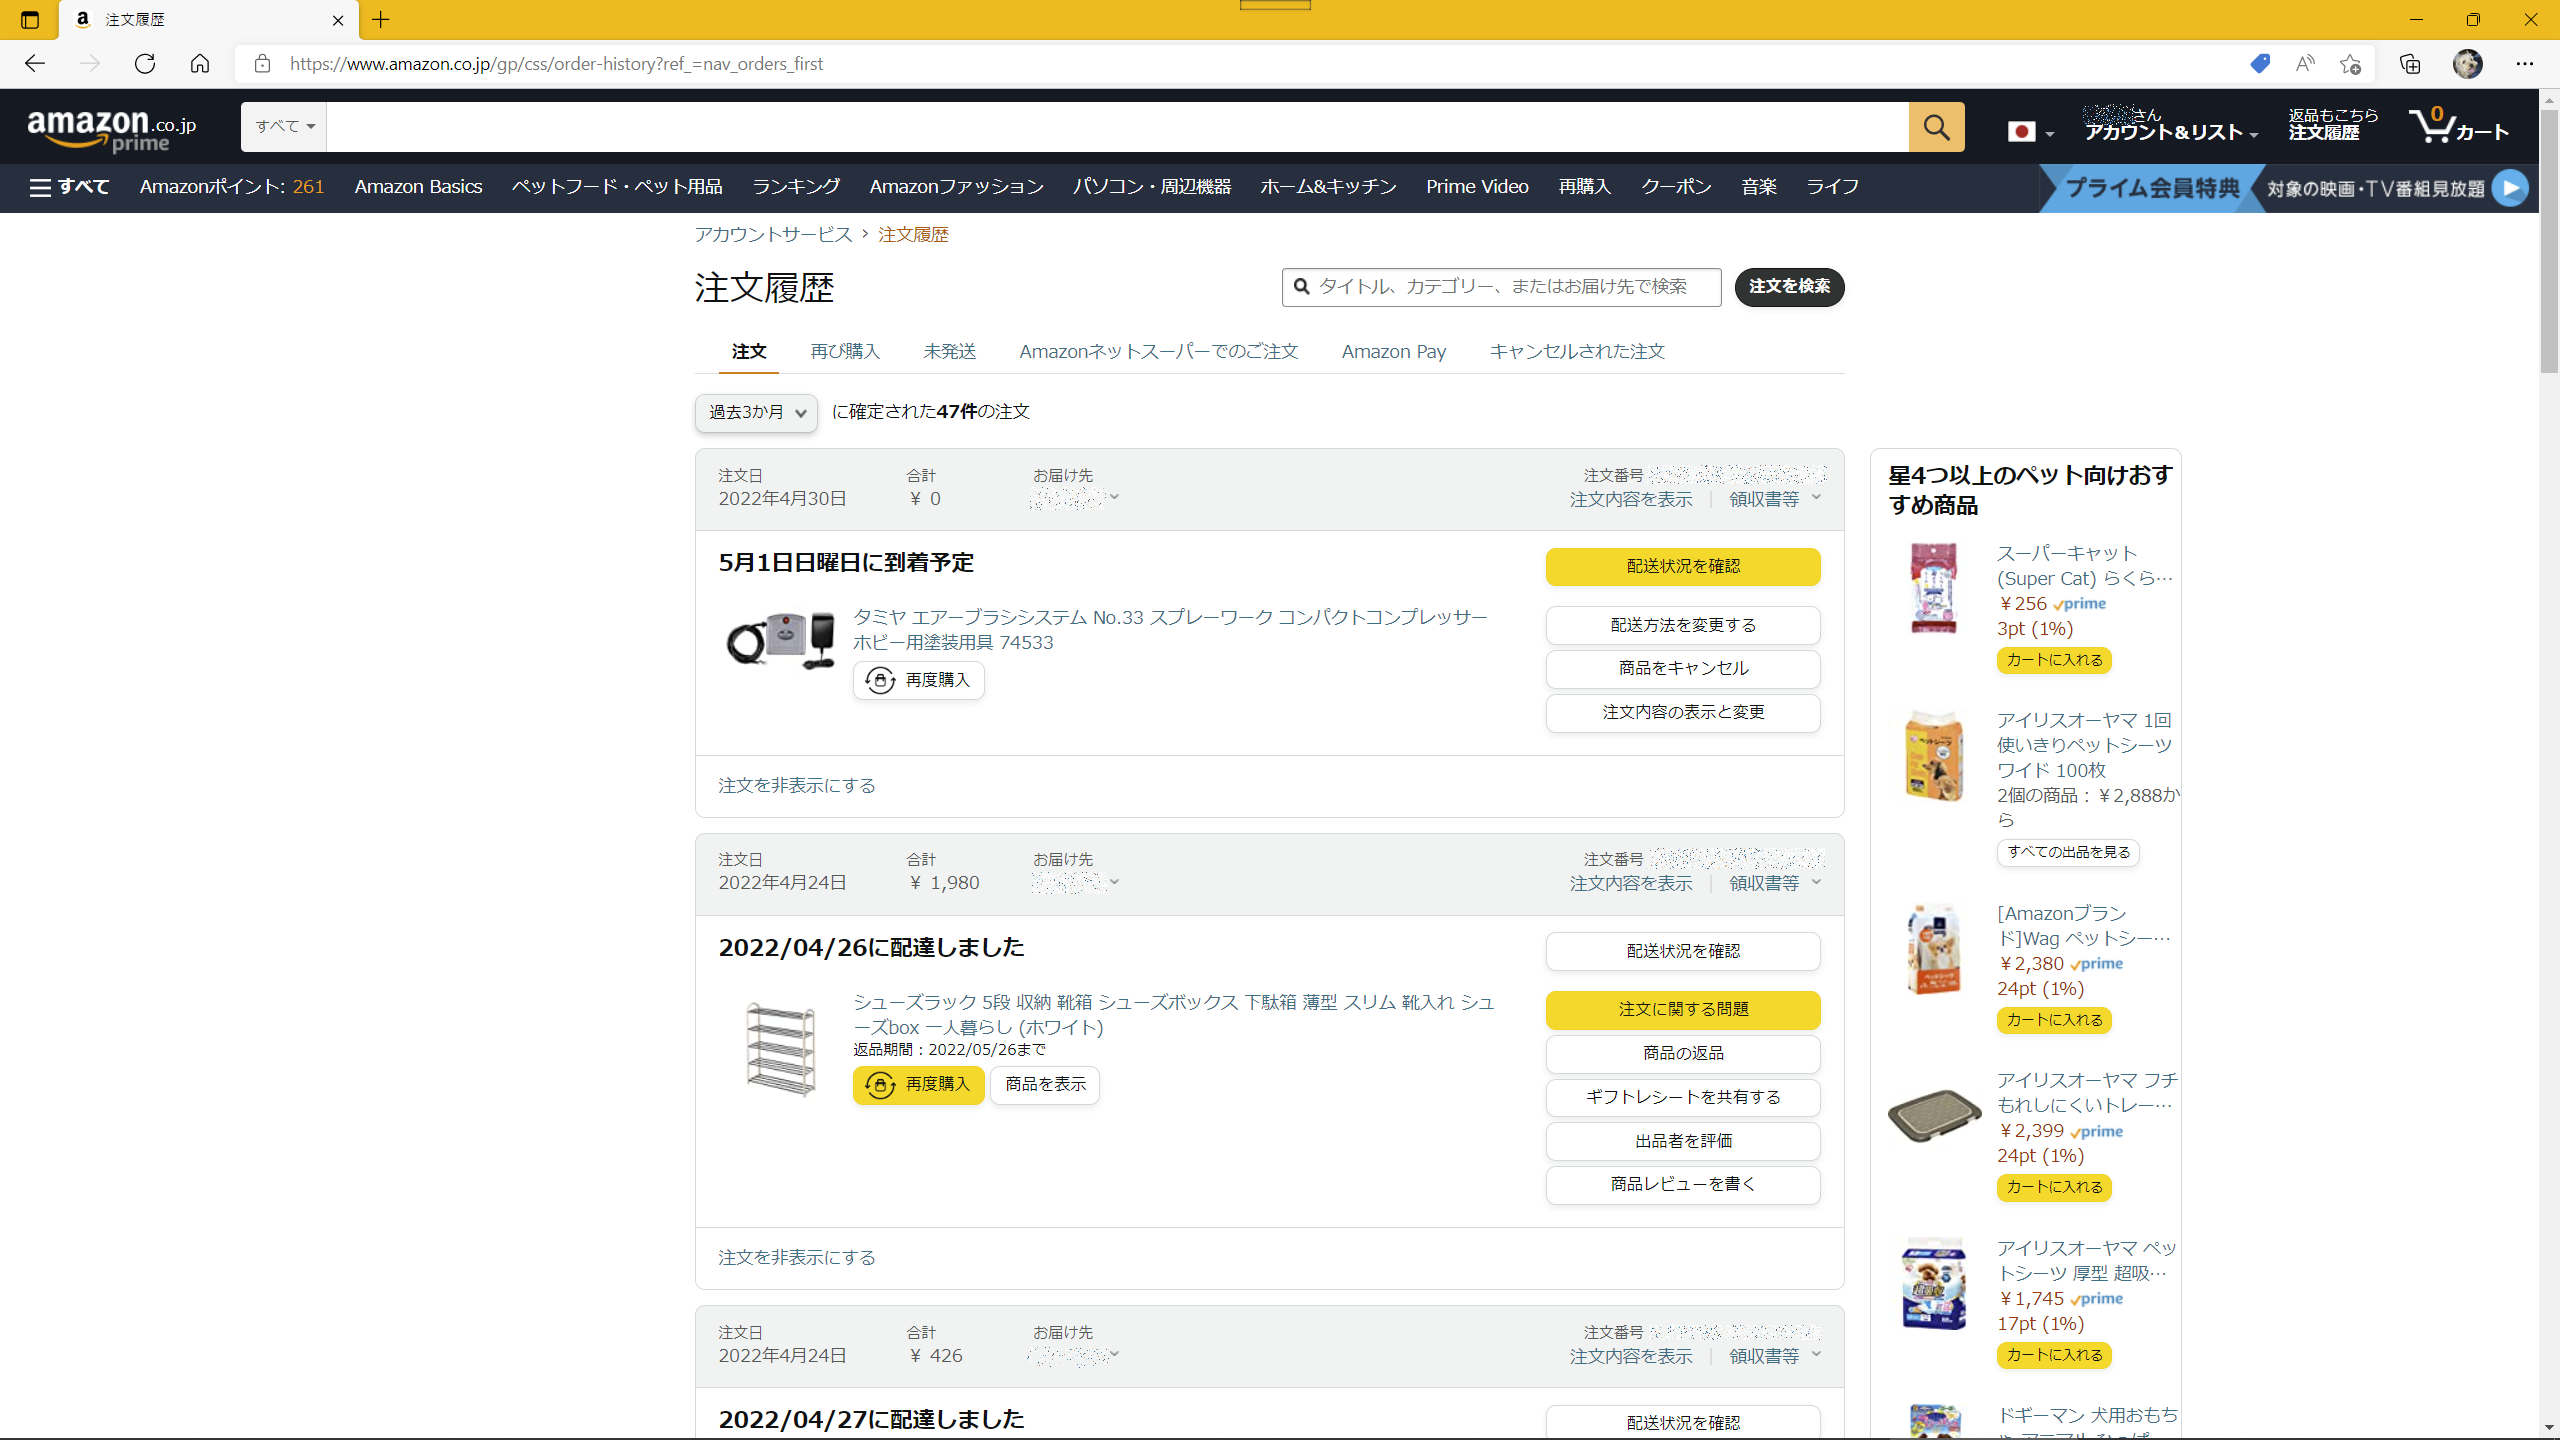Click the shoe rack product thumbnail
Image resolution: width=2560 pixels, height=1440 pixels.
[x=780, y=1050]
